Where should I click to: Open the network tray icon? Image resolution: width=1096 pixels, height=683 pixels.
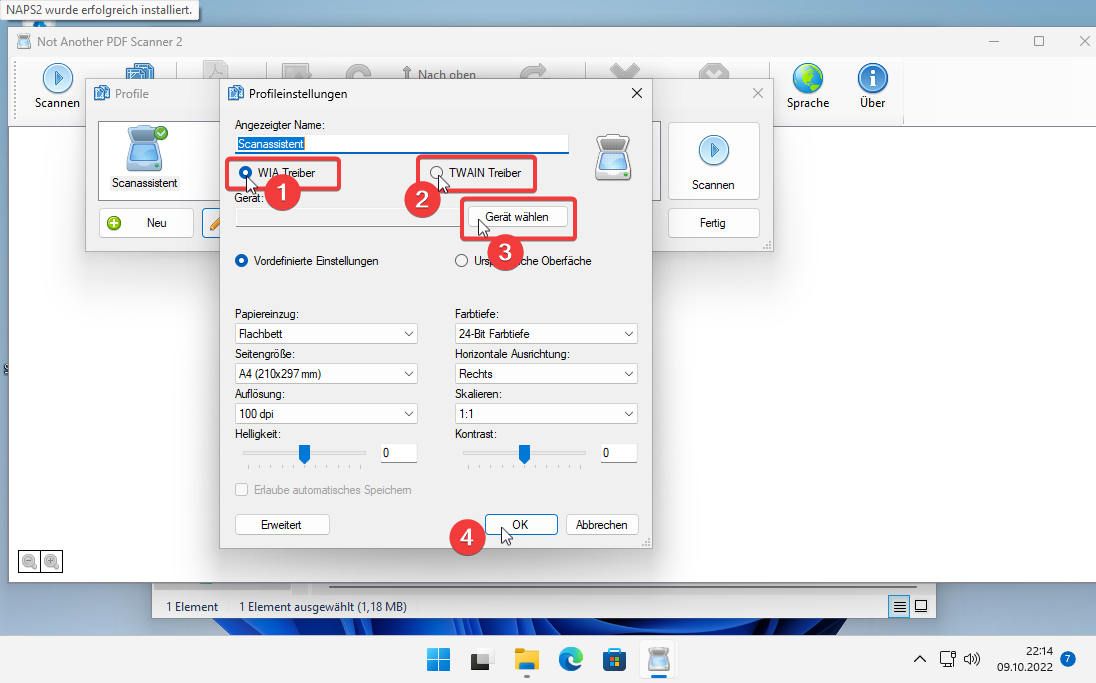click(x=948, y=659)
